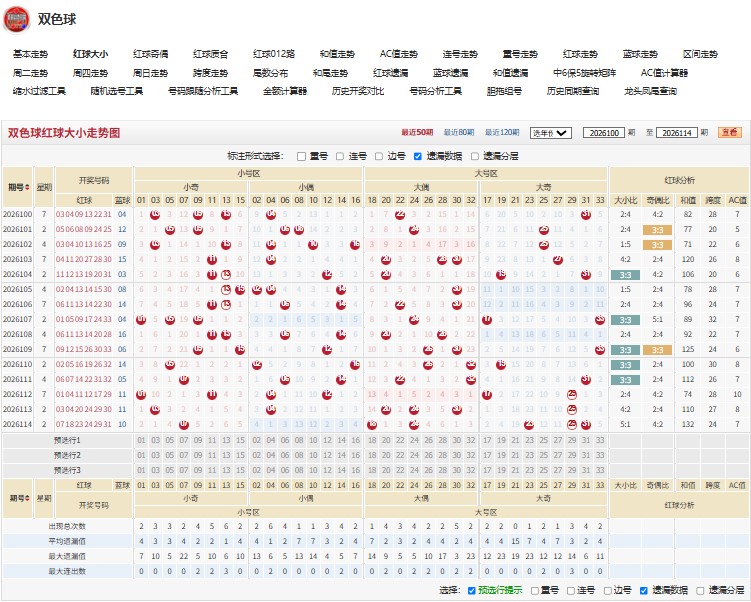
Task: Toggle 边号 checkbox in bottom 选择 row
Action: [x=607, y=591]
